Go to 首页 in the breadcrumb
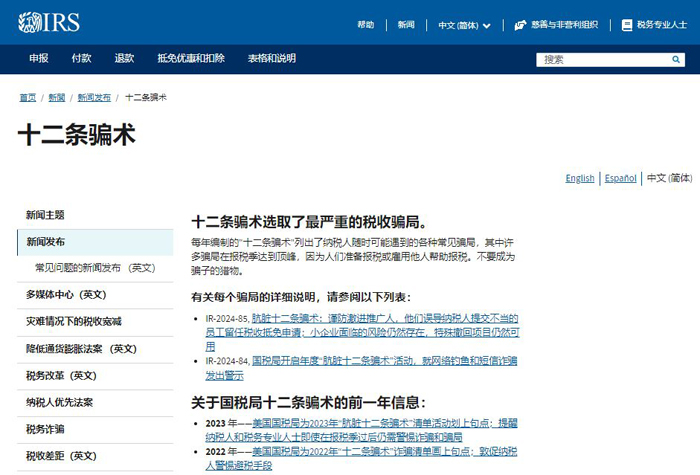This screenshot has width=700, height=475. 28,97
